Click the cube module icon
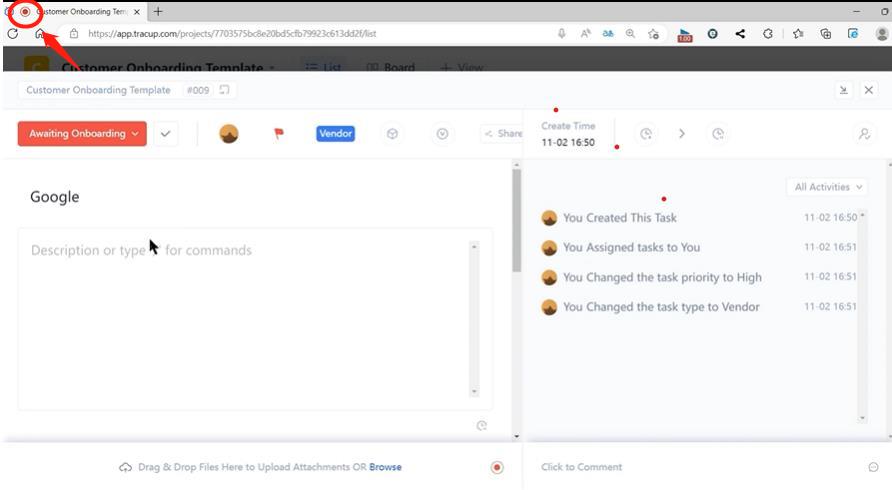 pos(393,134)
